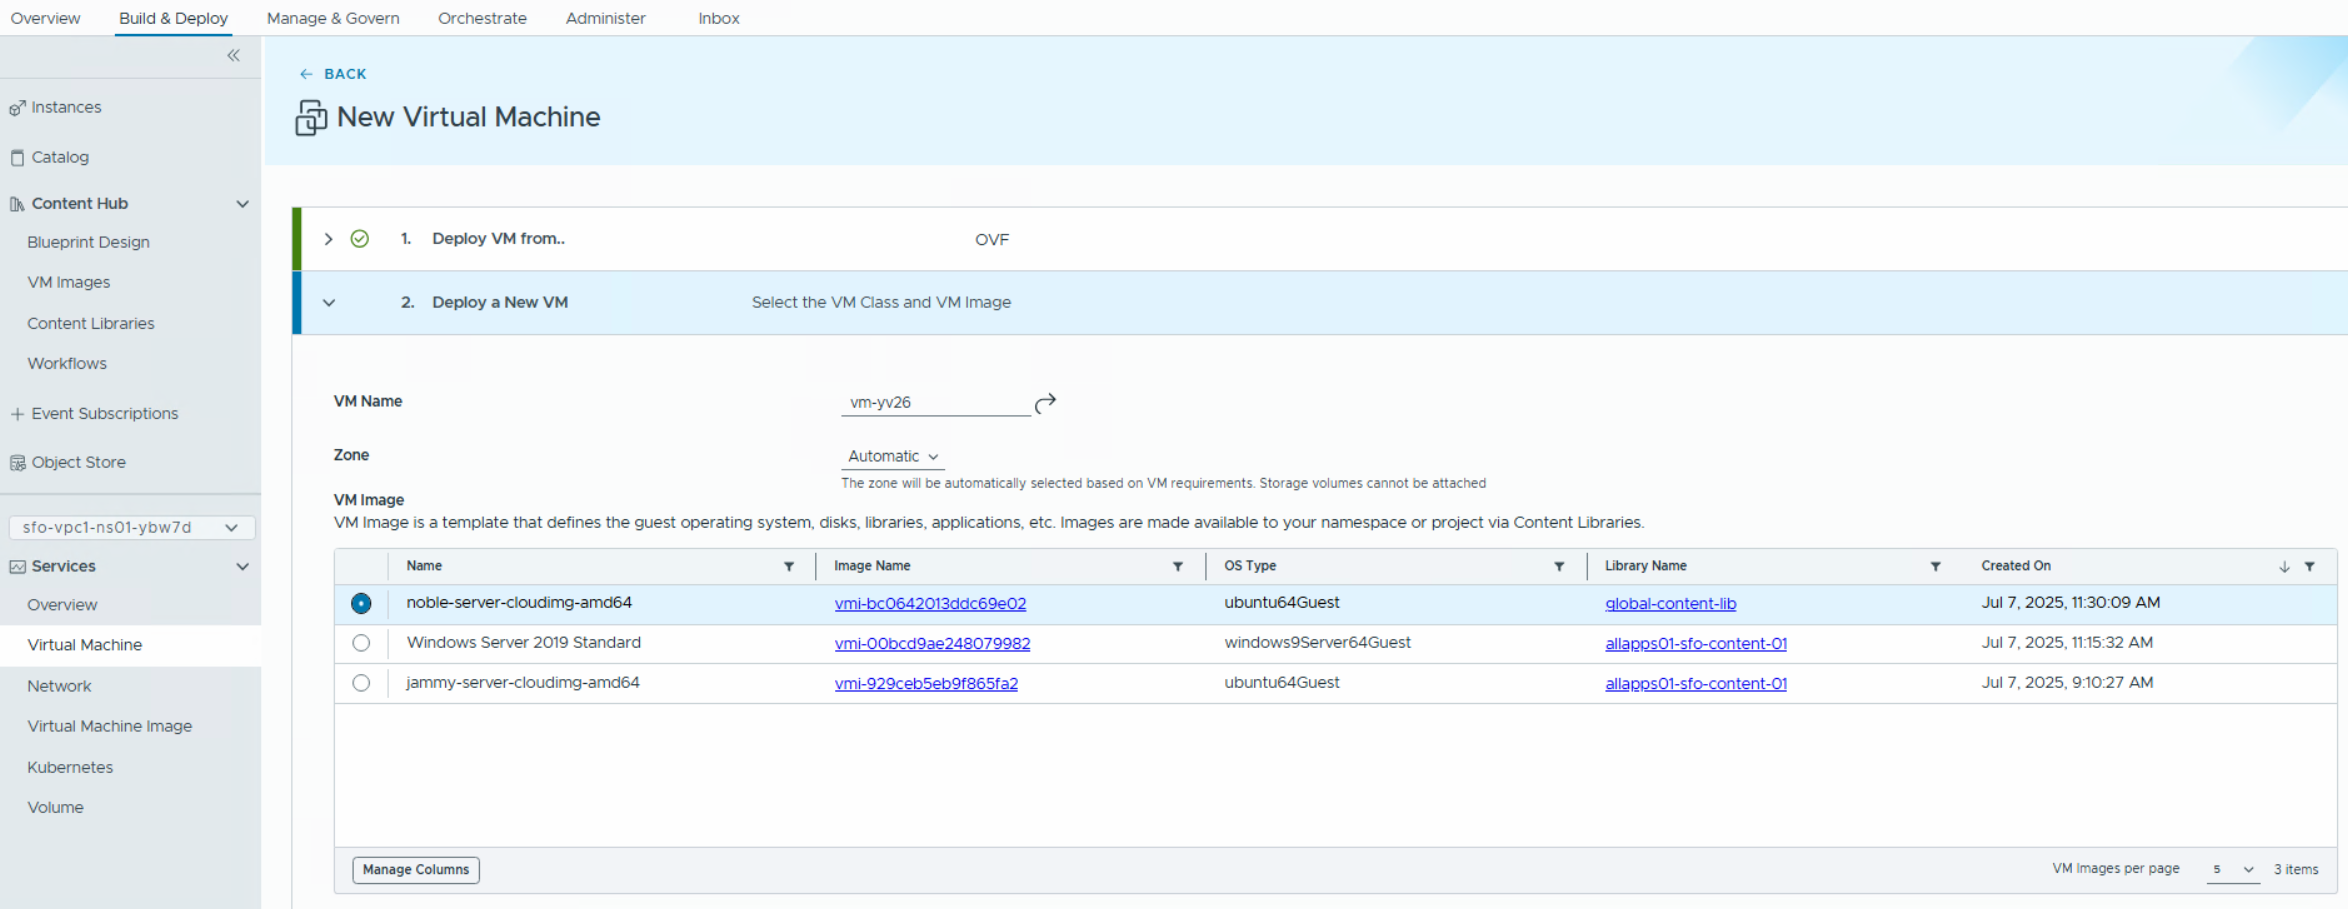Open filter icon on Library Name column
The height and width of the screenshot is (909, 2348).
(1935, 567)
